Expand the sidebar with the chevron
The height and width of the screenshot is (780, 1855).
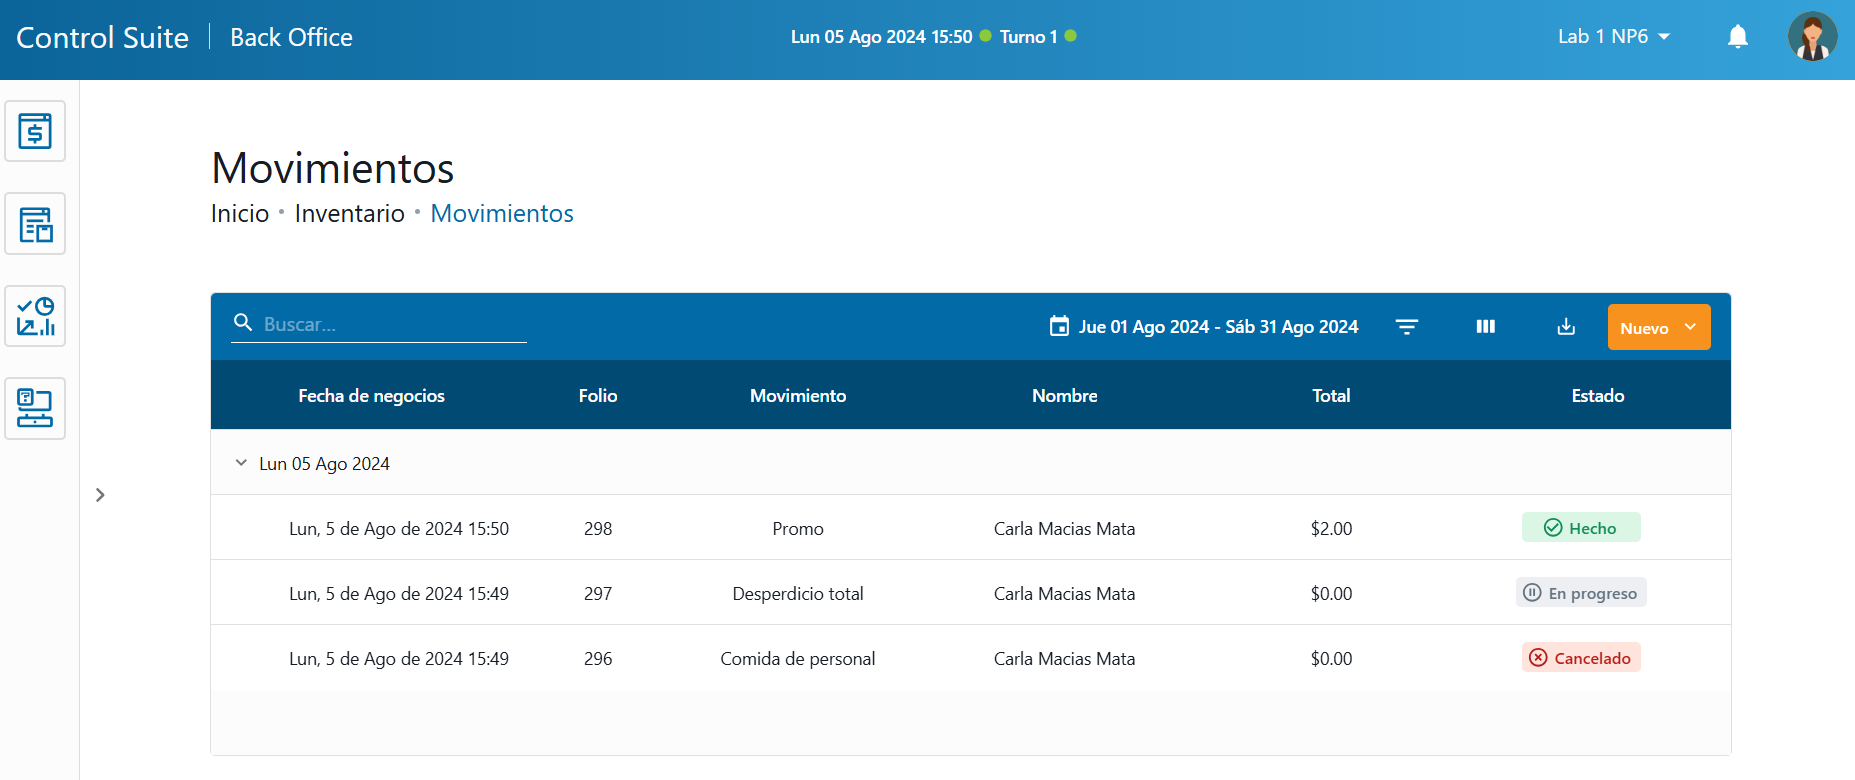point(100,495)
